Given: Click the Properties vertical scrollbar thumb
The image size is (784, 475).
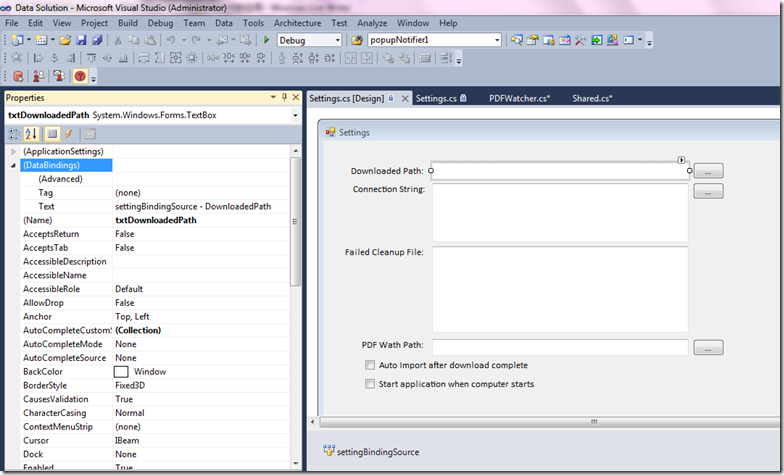Looking at the screenshot, I should coord(295,222).
